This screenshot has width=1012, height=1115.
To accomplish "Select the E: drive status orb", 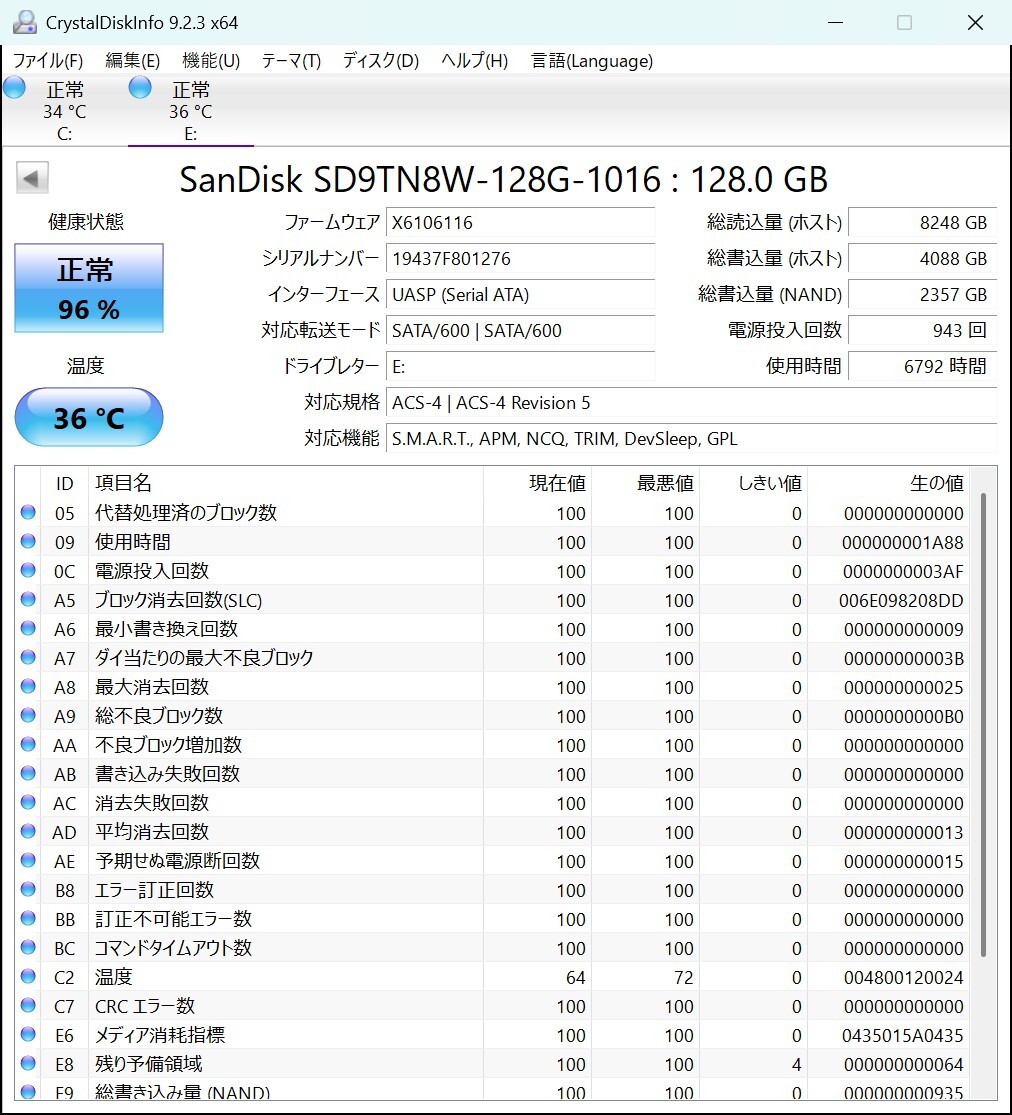I will pos(140,87).
